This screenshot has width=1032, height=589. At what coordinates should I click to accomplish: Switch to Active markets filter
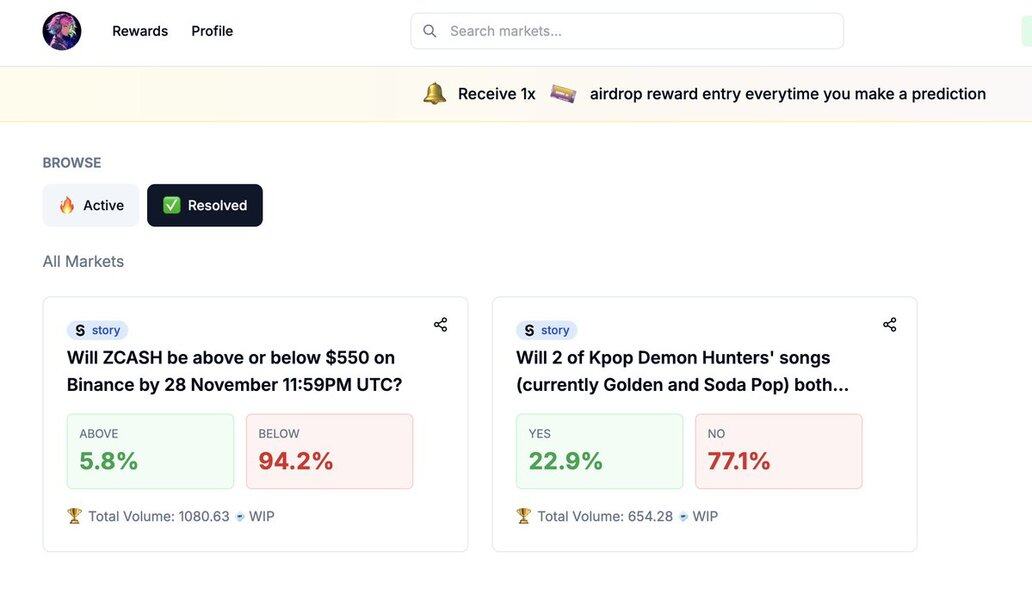click(x=91, y=205)
